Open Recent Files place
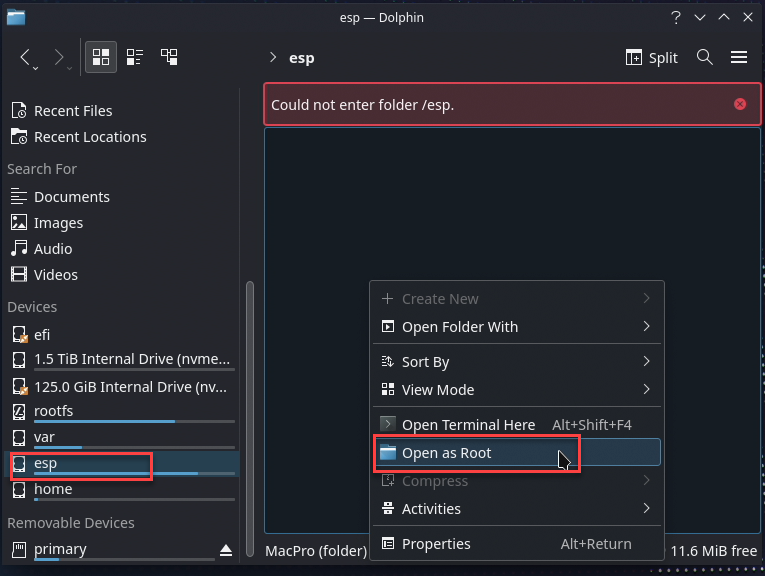 point(123,111)
